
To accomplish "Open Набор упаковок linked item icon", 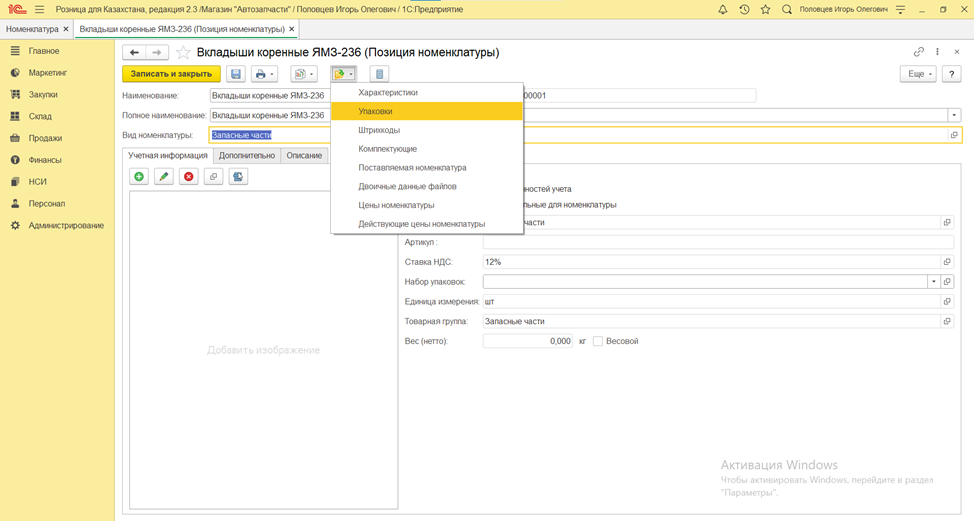I will 947,282.
